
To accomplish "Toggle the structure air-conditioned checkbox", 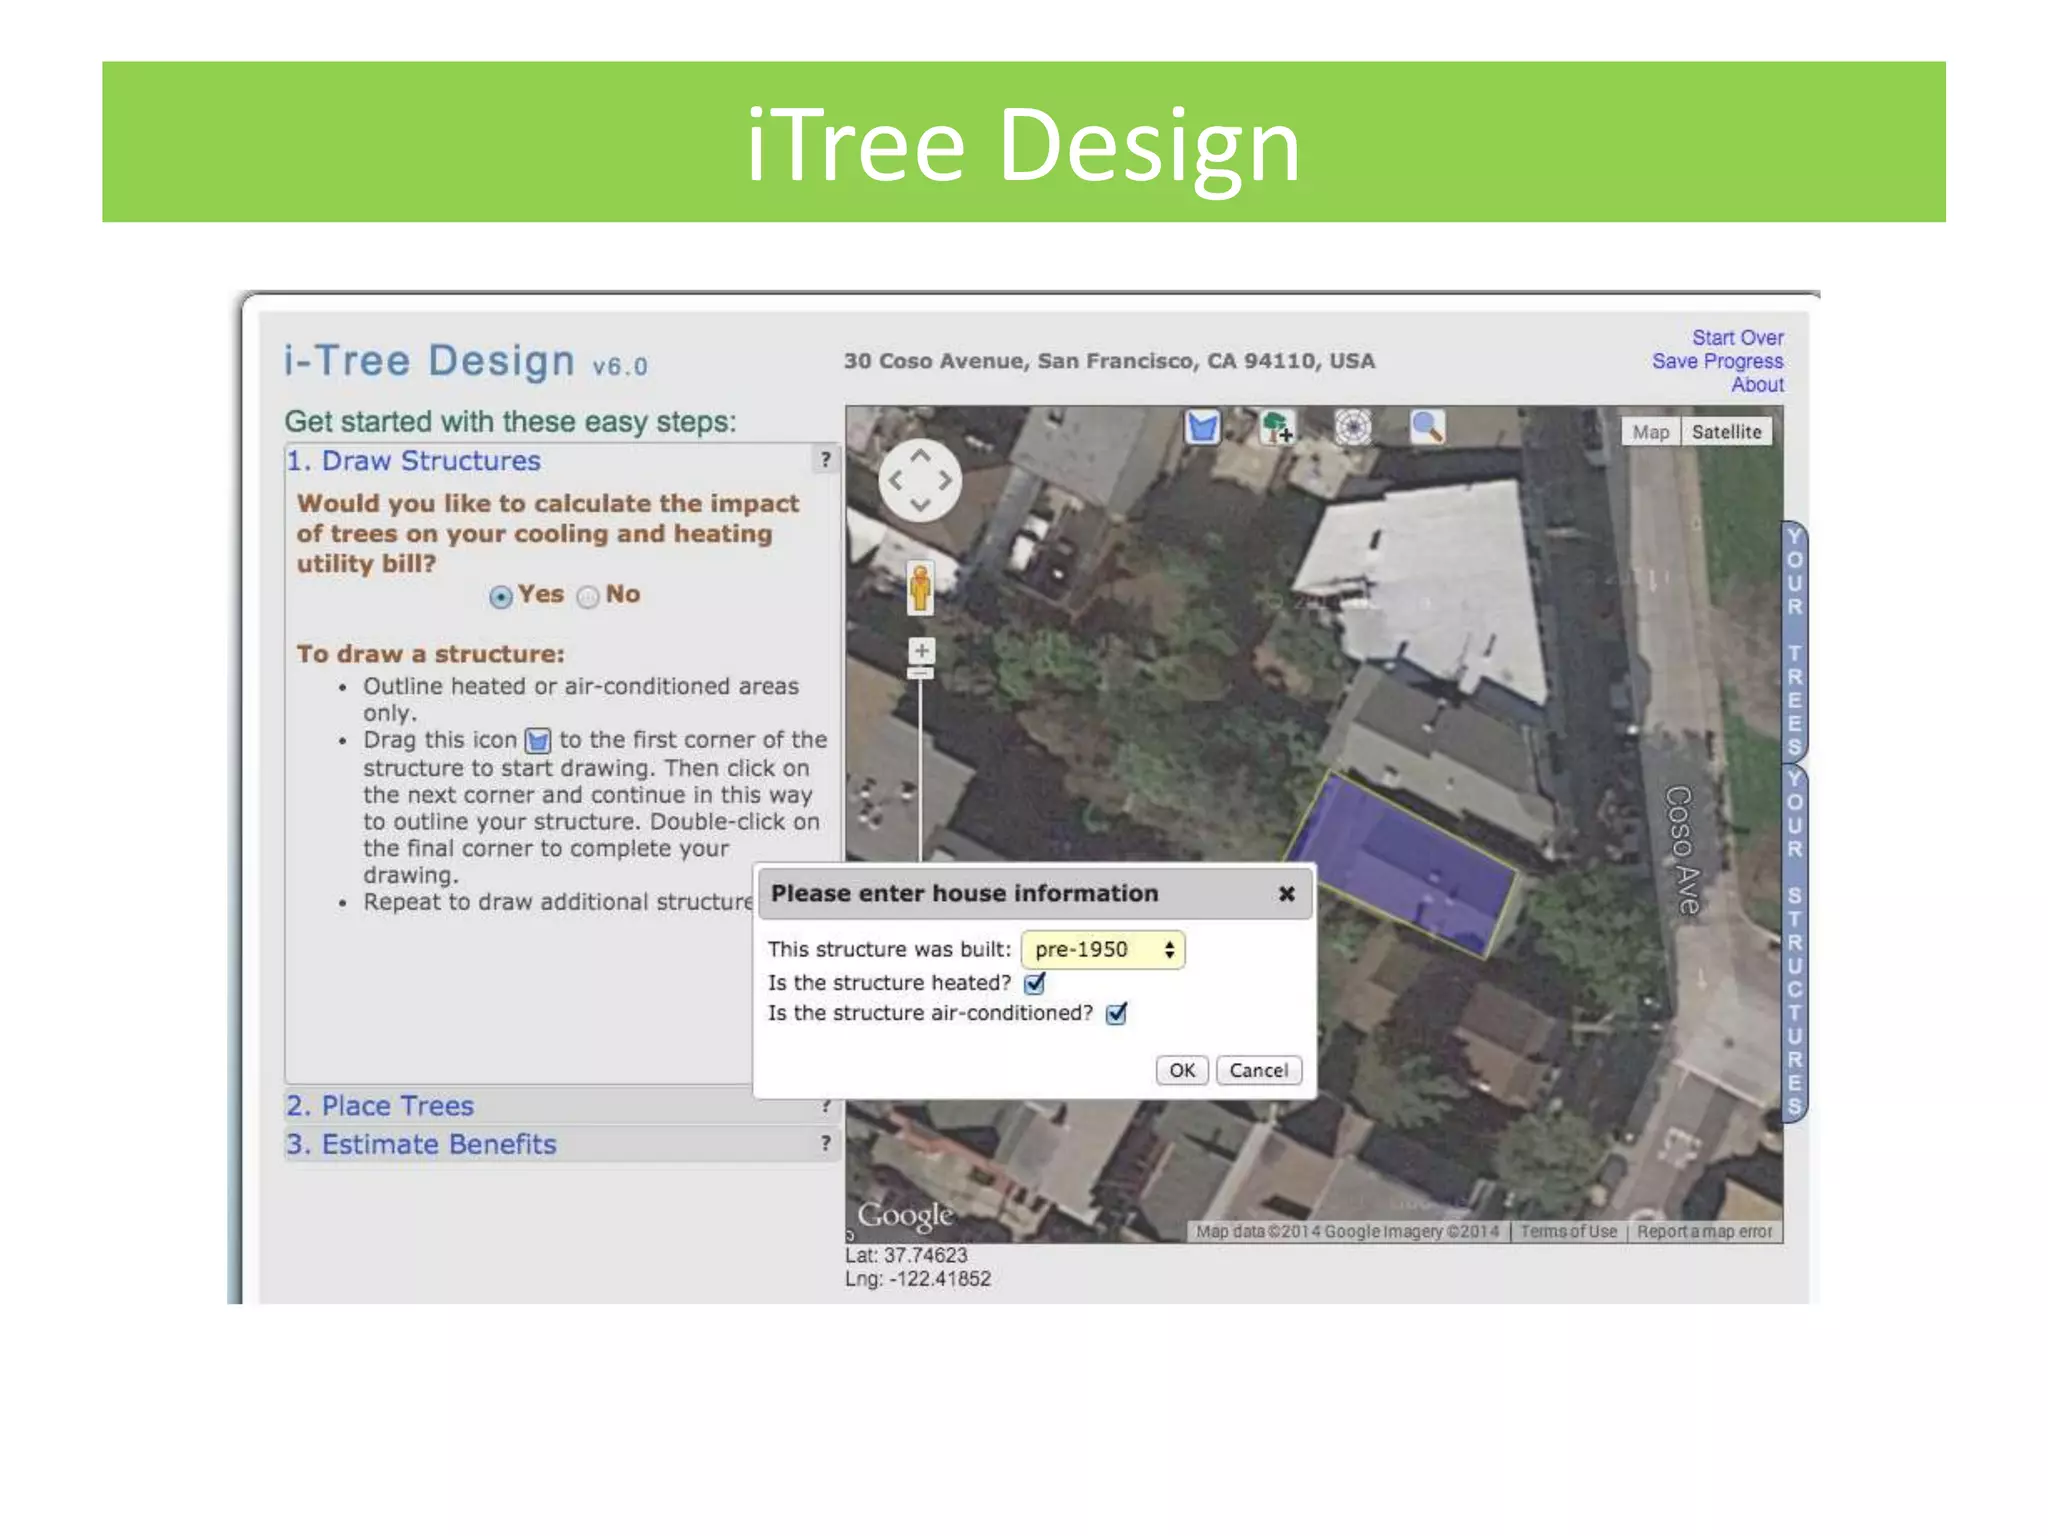I will (x=1117, y=1014).
